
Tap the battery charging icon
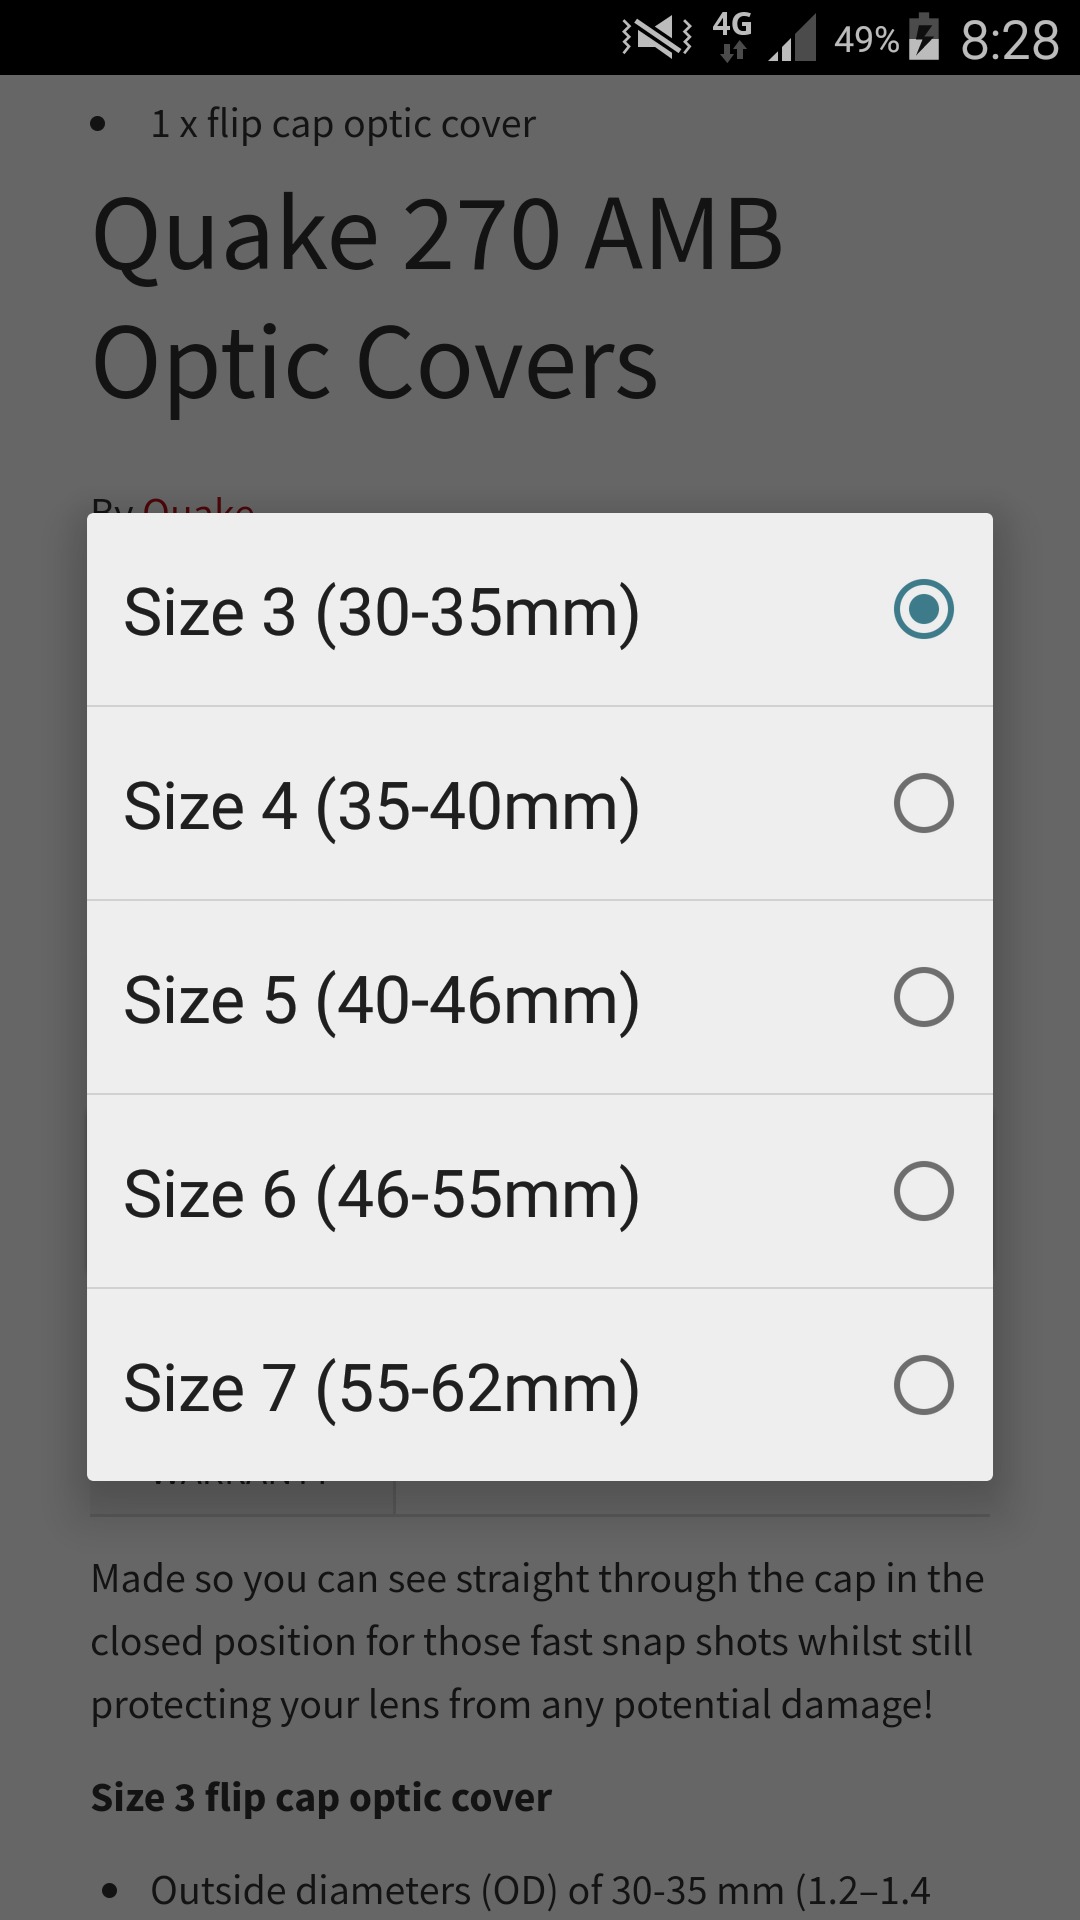click(x=924, y=37)
